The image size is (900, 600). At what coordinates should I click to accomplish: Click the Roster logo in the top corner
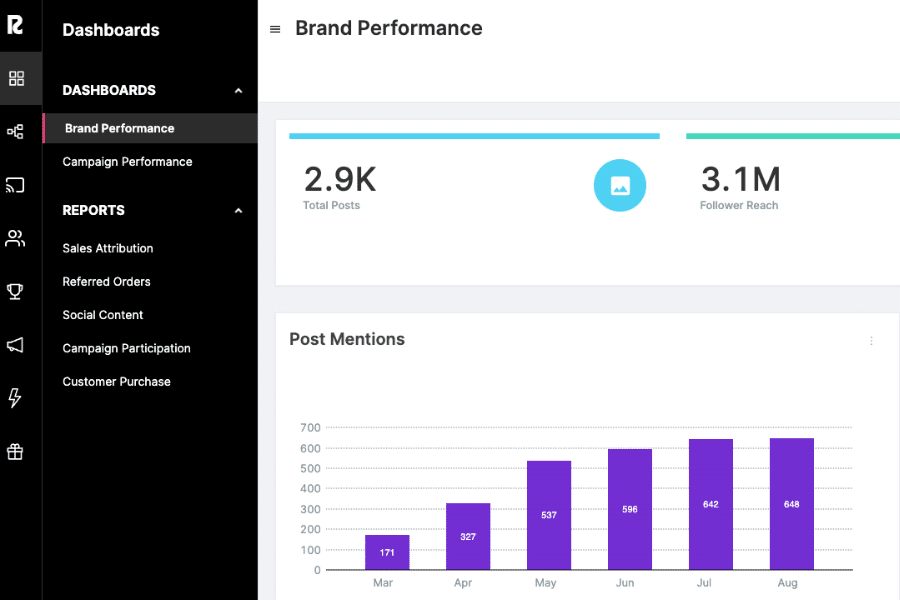coord(15,25)
